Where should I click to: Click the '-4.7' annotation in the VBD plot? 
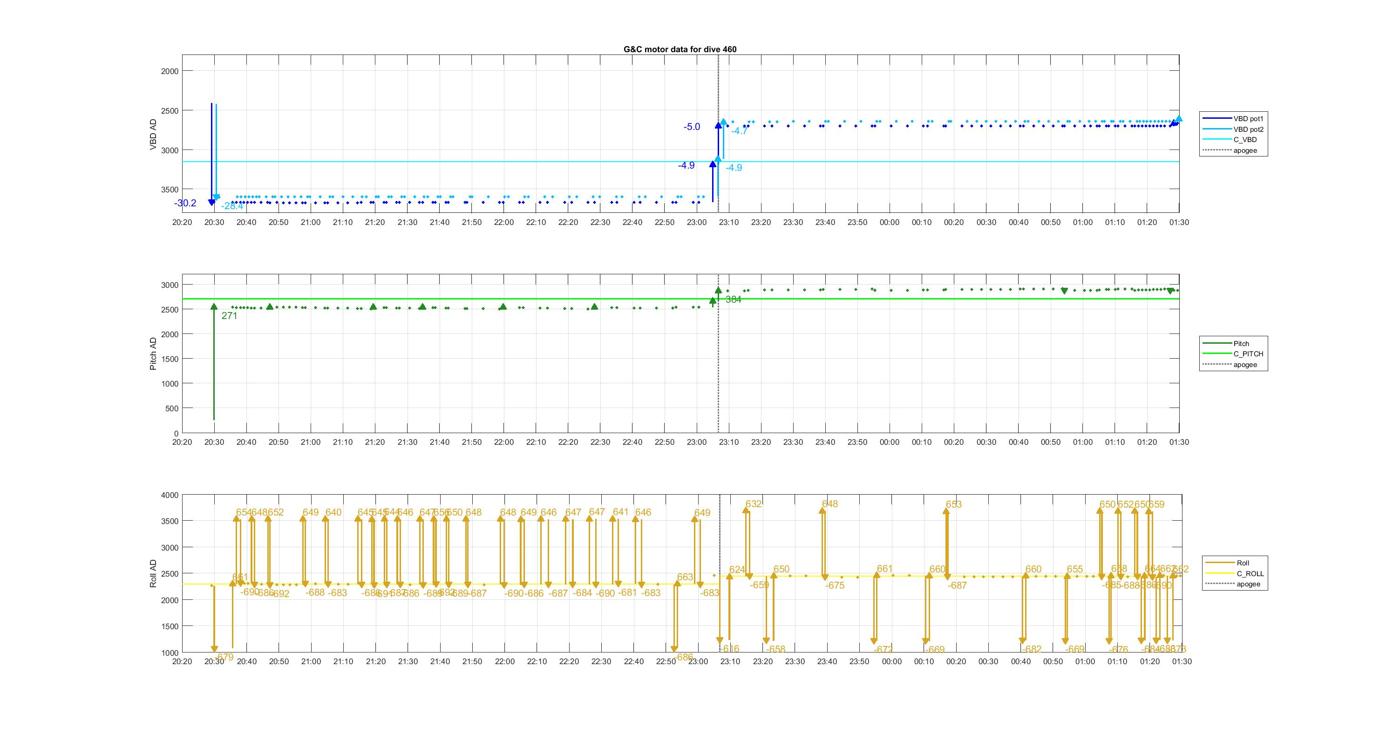739,131
